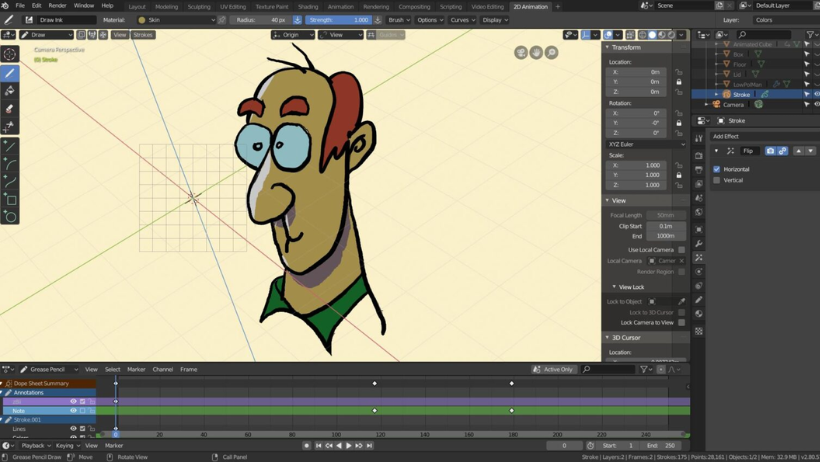Click the Strokes header button
The width and height of the screenshot is (820, 462).
[x=143, y=35]
